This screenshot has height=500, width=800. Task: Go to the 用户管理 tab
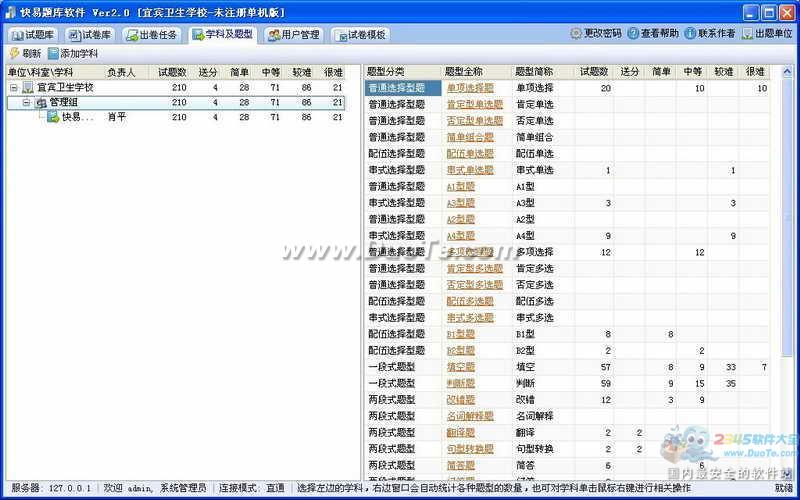point(293,35)
